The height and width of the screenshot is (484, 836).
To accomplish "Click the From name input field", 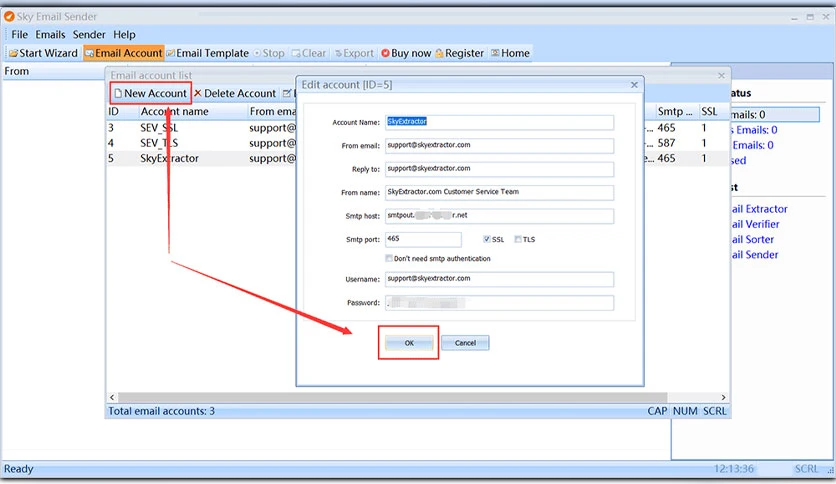I will point(499,192).
